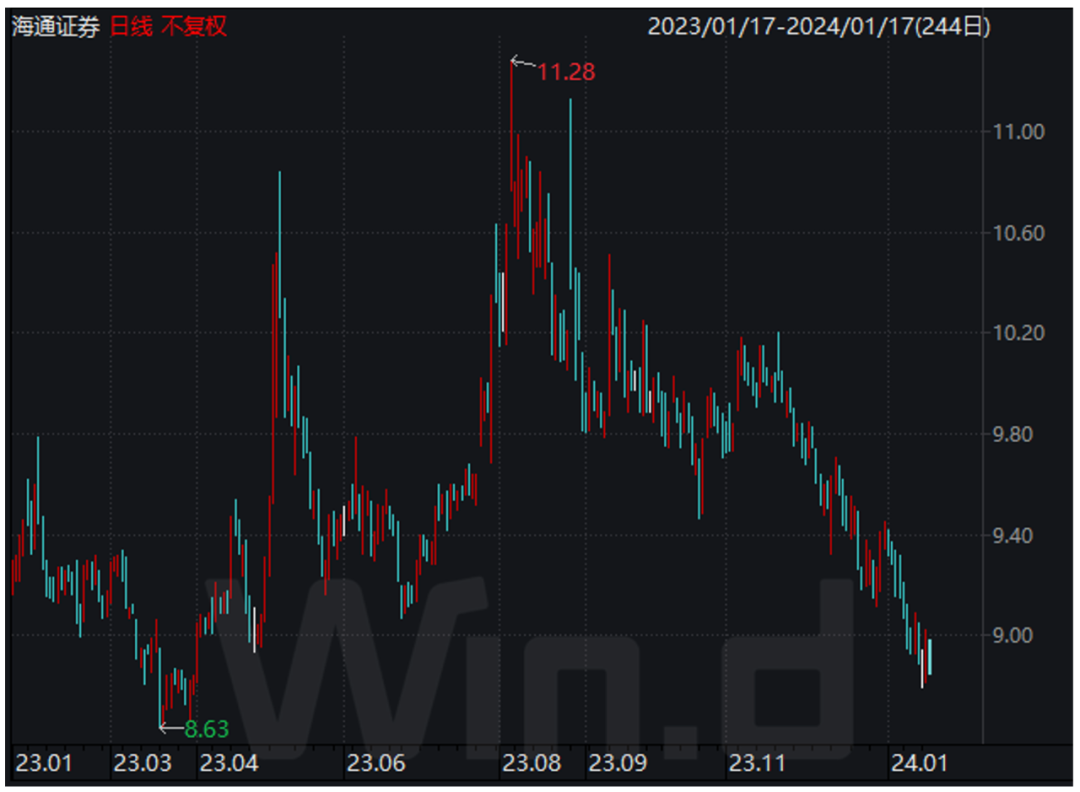Click the 23.11 date axis label
This screenshot has height=792, width=1080.
coord(757,763)
